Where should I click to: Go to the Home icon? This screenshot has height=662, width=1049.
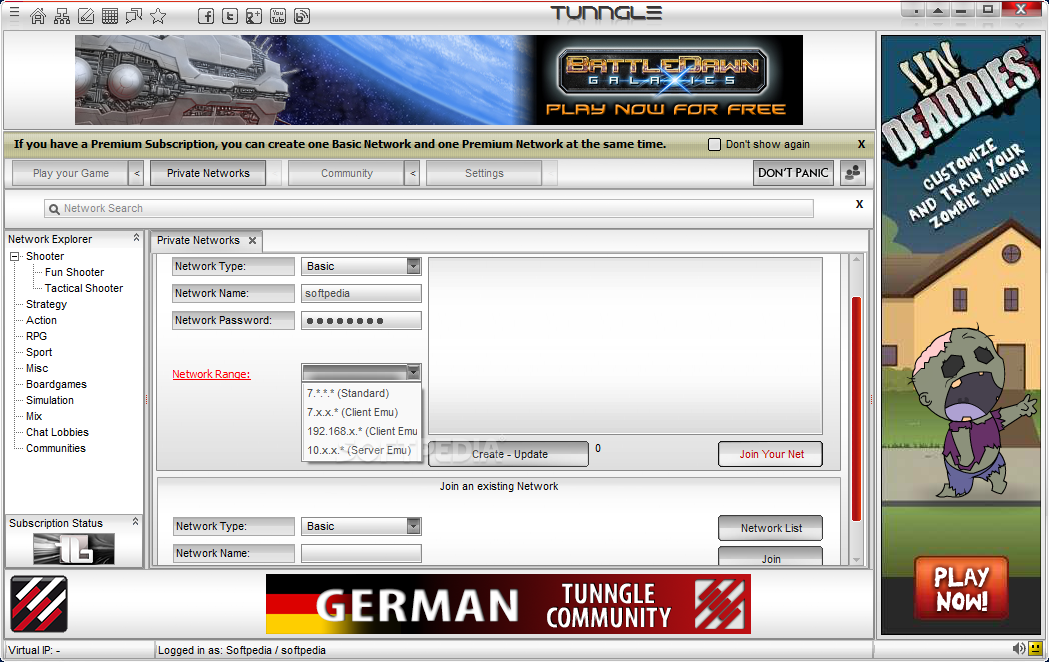pyautogui.click(x=38, y=16)
